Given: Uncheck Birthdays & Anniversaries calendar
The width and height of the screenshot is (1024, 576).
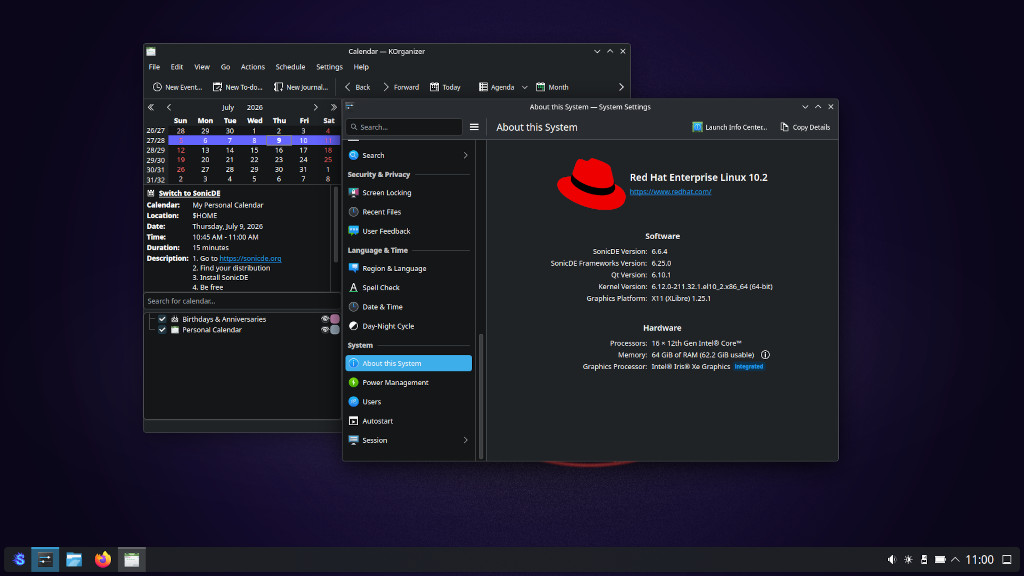Looking at the screenshot, I should click(162, 319).
